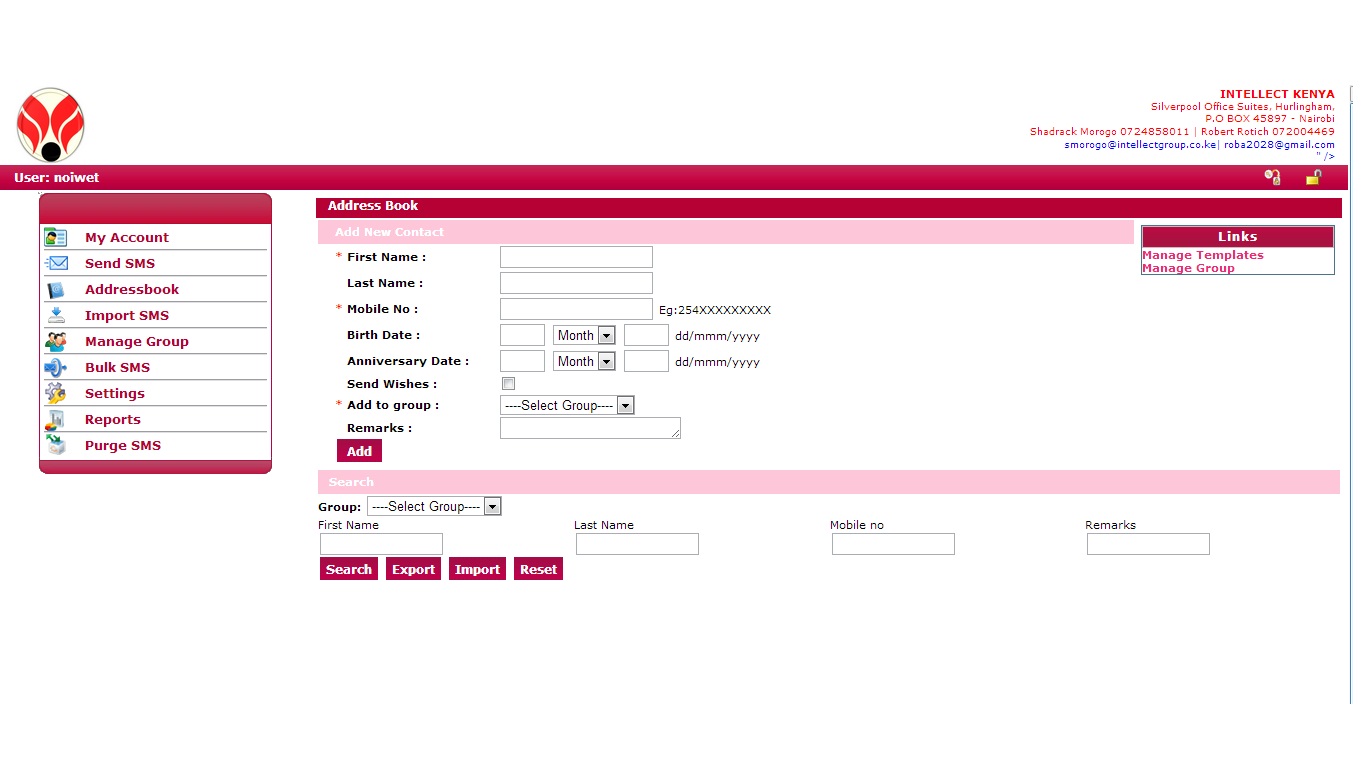Click the Export button

[x=413, y=569]
